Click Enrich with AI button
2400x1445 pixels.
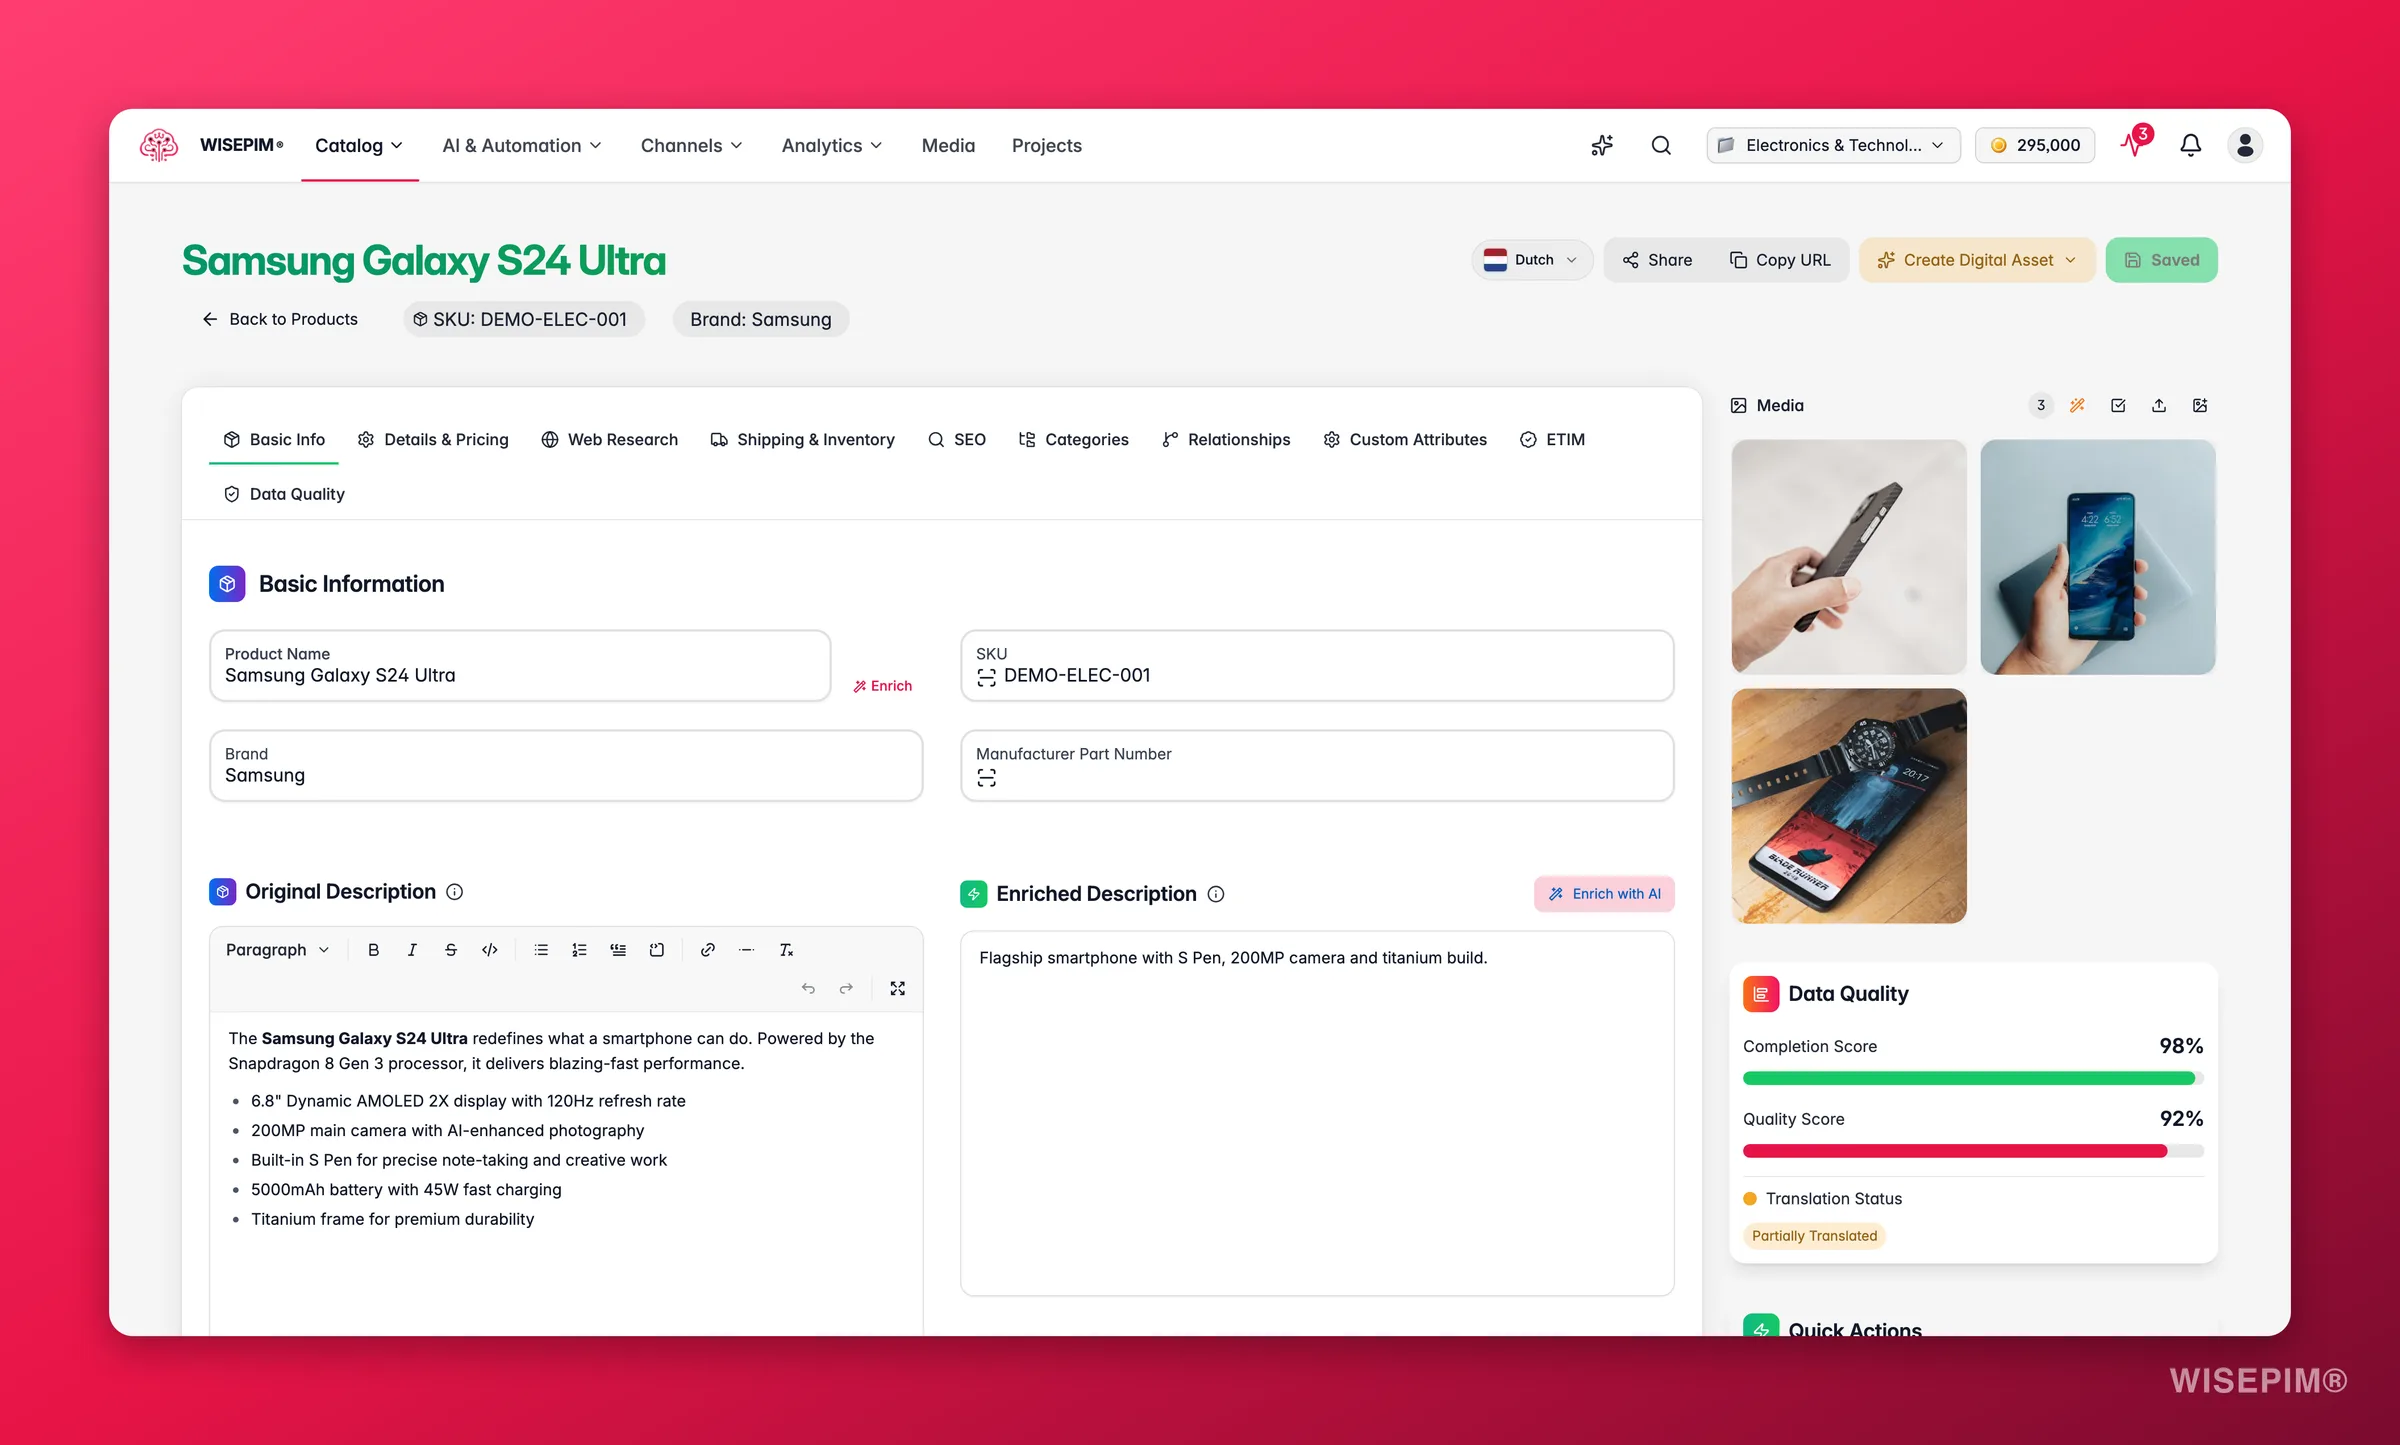pyautogui.click(x=1604, y=894)
